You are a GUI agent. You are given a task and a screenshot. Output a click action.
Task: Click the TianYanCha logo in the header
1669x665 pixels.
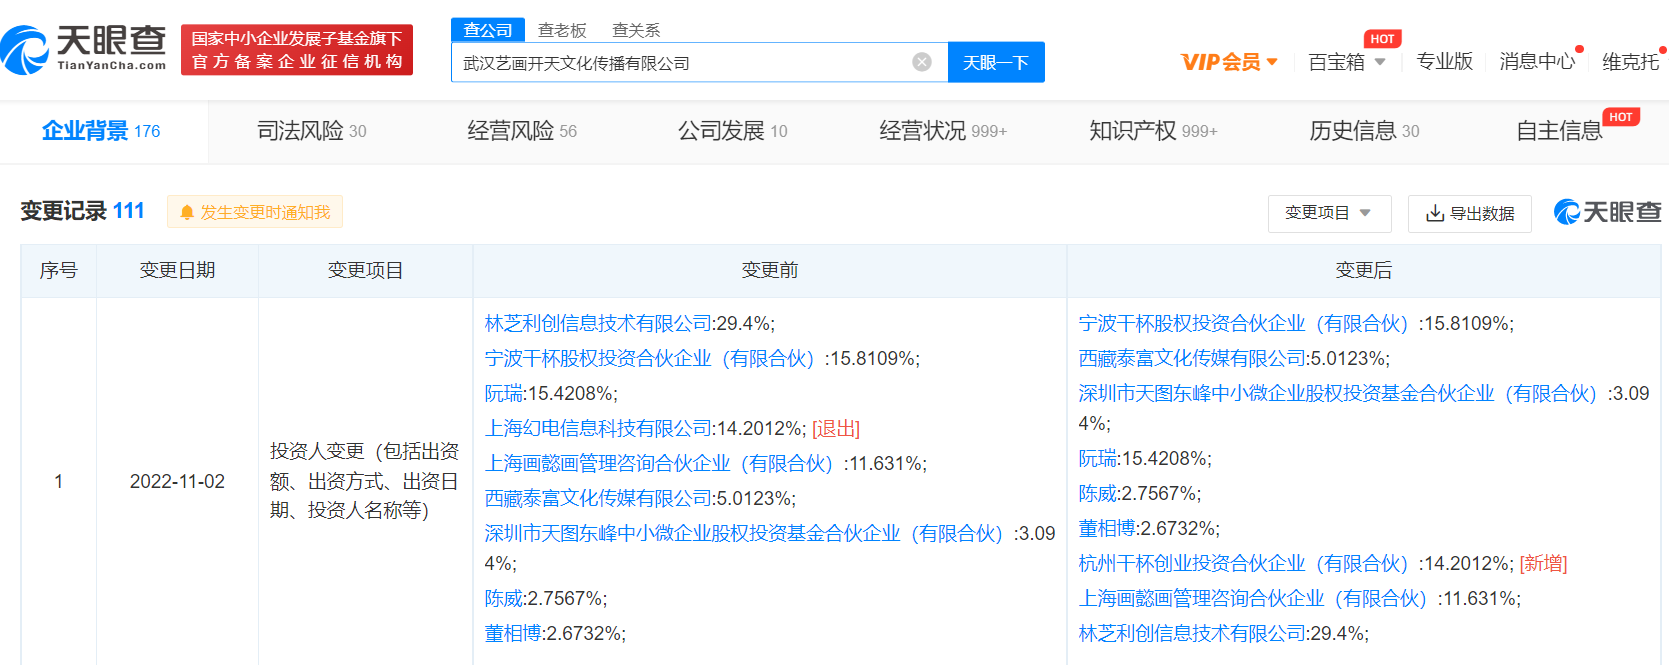point(84,49)
